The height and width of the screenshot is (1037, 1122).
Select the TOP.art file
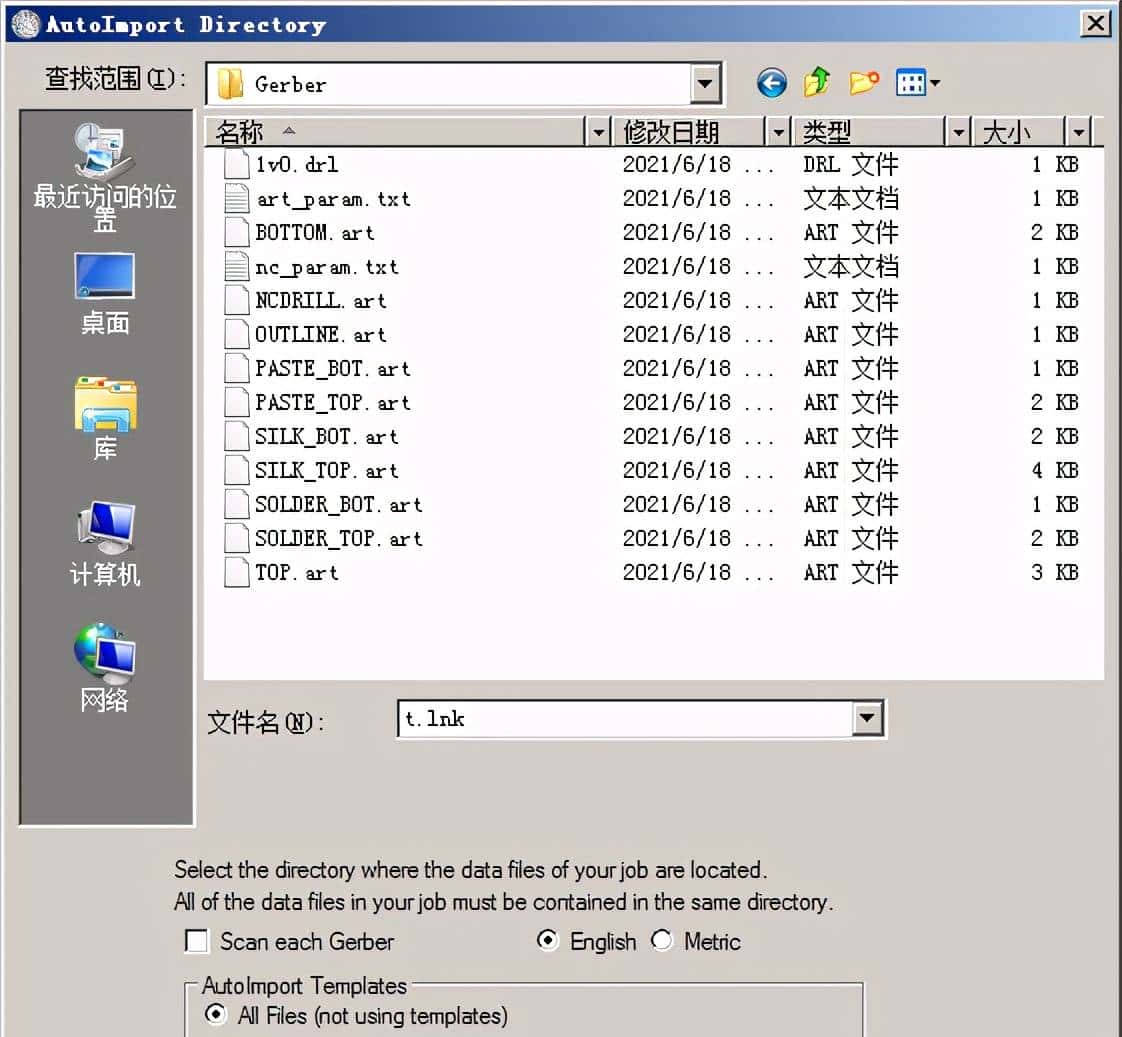coord(310,572)
